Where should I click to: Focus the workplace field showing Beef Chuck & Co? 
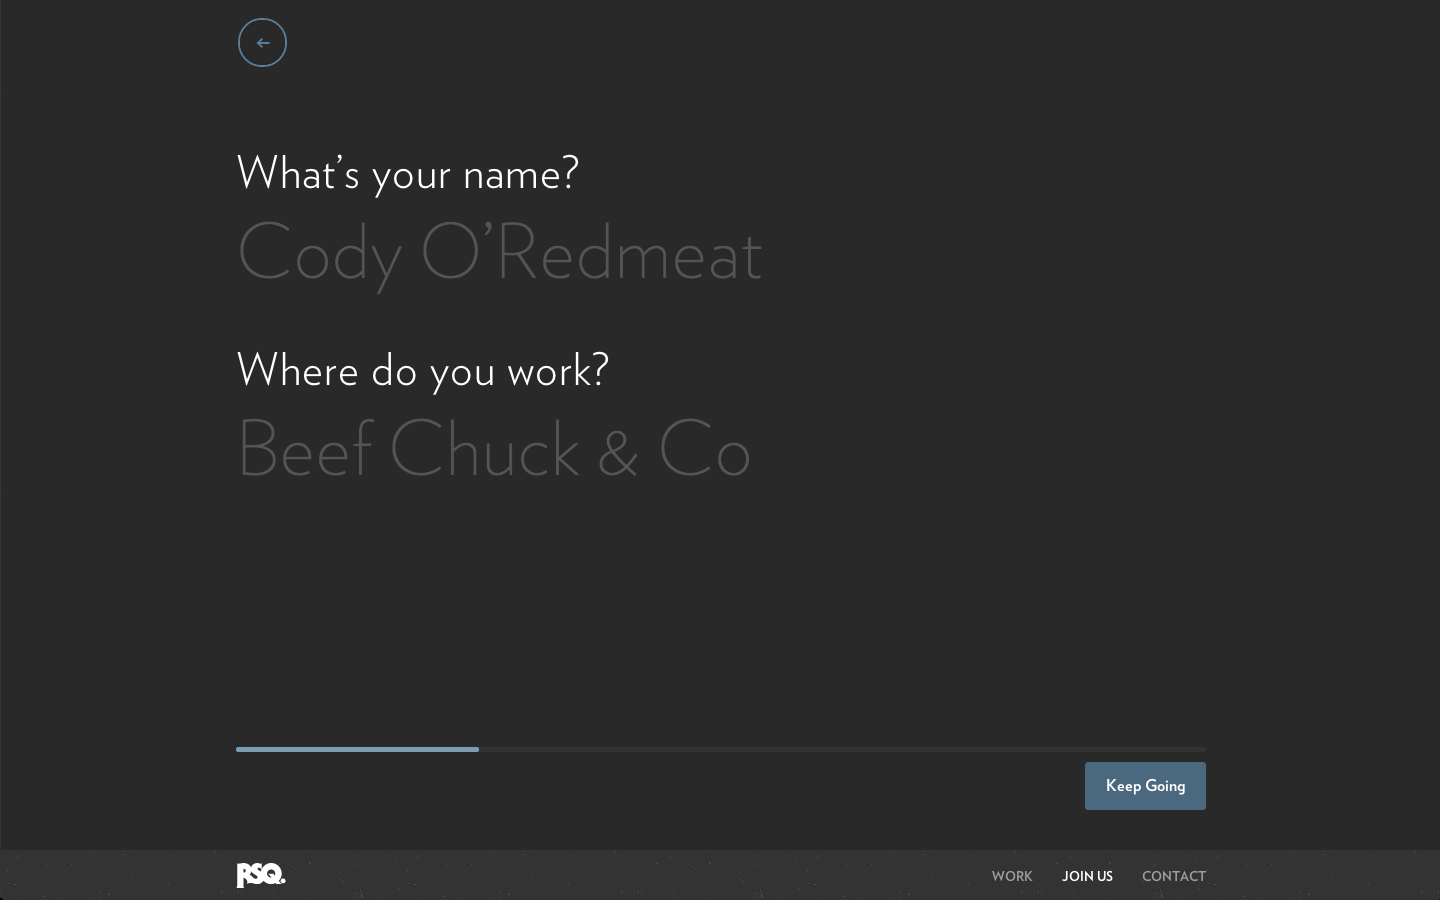click(494, 449)
